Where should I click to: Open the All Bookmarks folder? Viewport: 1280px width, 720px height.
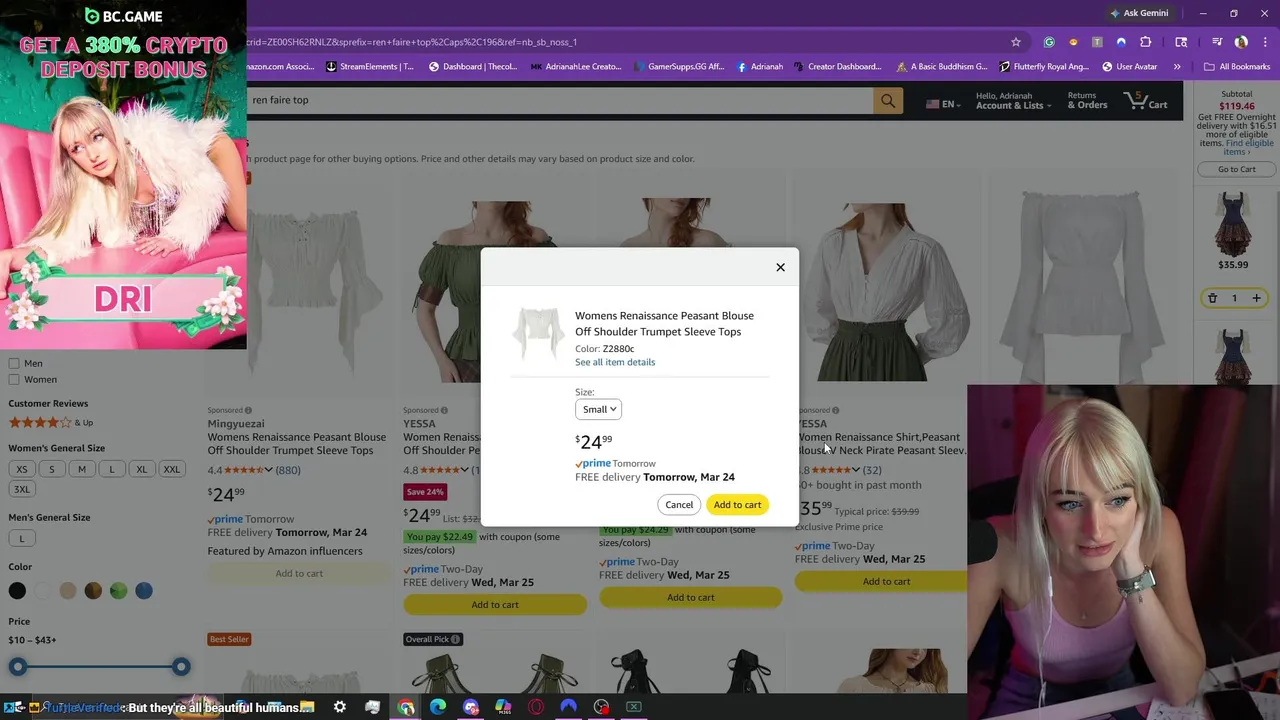point(1237,67)
